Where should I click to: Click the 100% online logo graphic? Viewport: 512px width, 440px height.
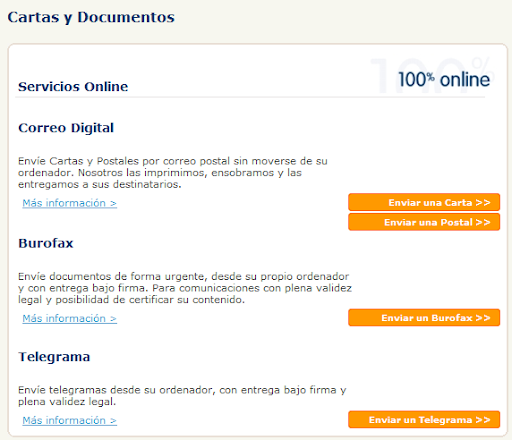[437, 76]
